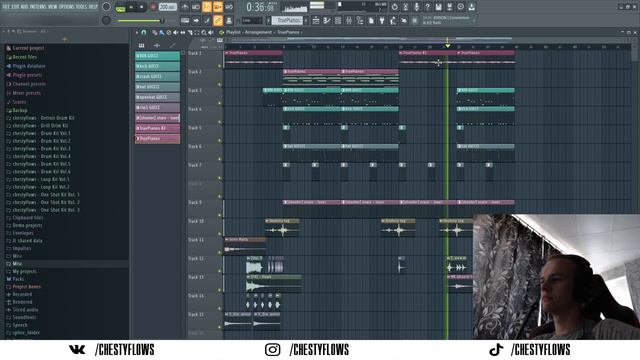The width and height of the screenshot is (640, 360).
Task: Click the Track 1 mute light
Action: [220, 66]
